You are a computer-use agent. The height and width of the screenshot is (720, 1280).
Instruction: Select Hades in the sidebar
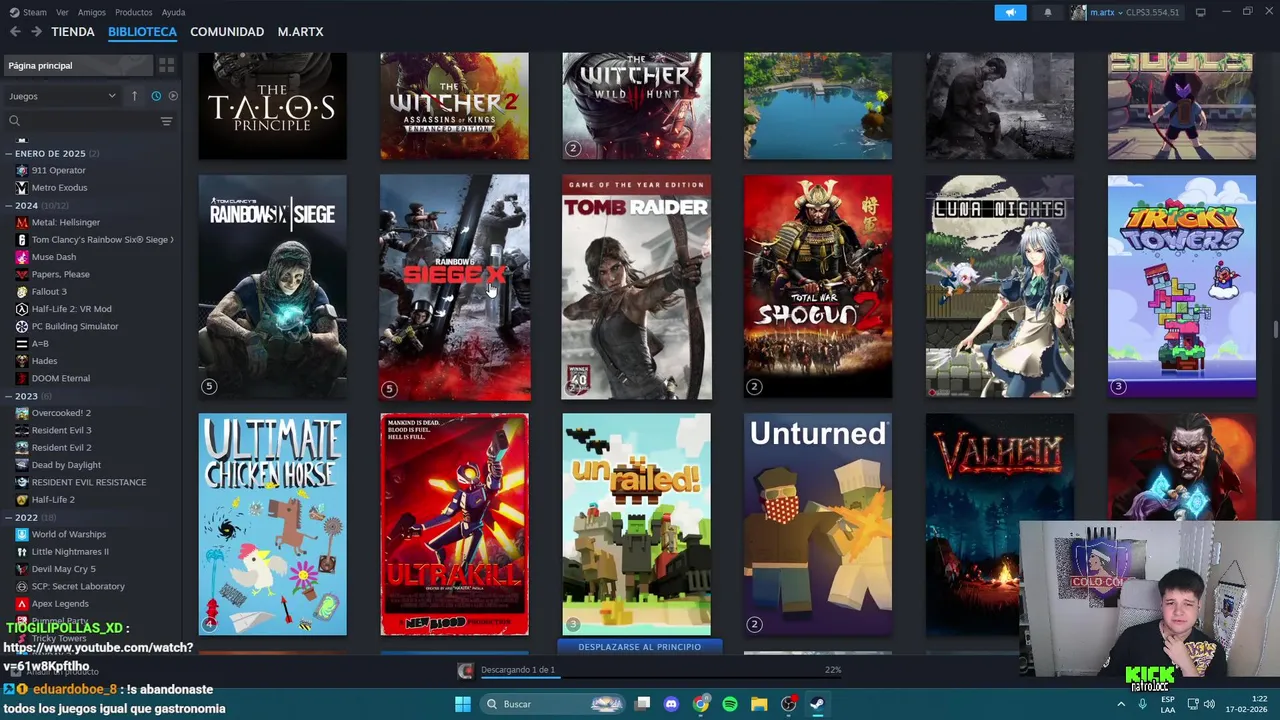click(44, 361)
